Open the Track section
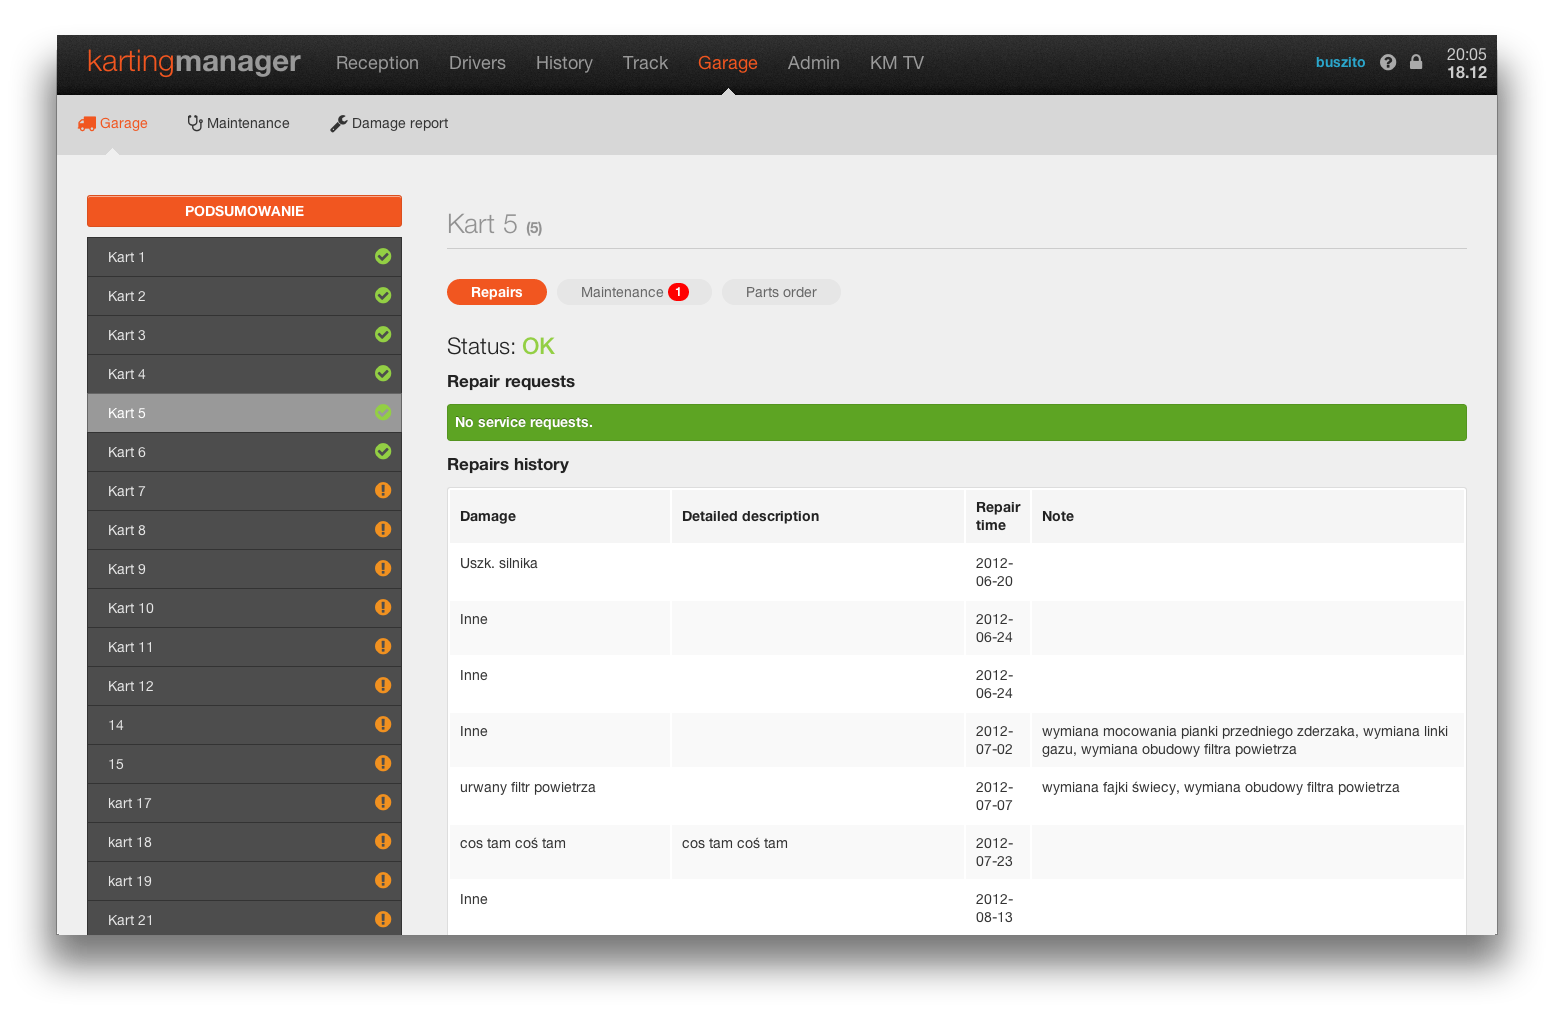The width and height of the screenshot is (1554, 1014). [645, 63]
